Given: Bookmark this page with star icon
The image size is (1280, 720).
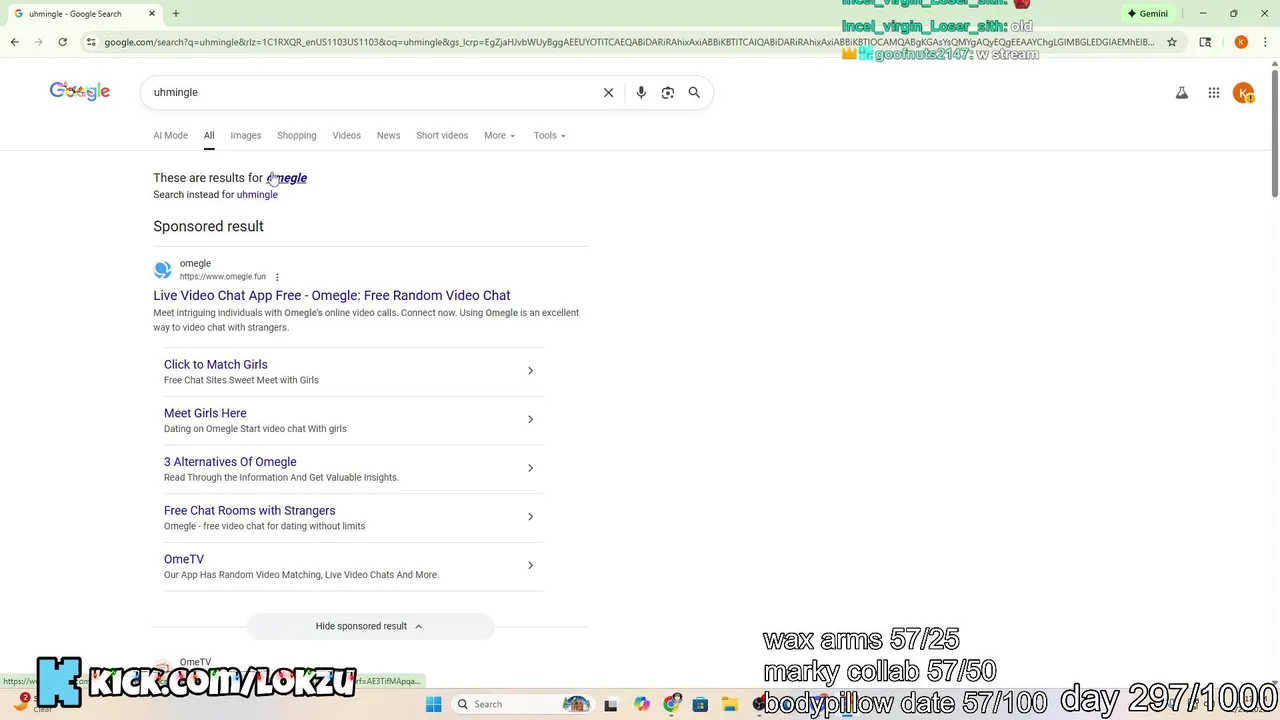Looking at the screenshot, I should coord(1172,42).
